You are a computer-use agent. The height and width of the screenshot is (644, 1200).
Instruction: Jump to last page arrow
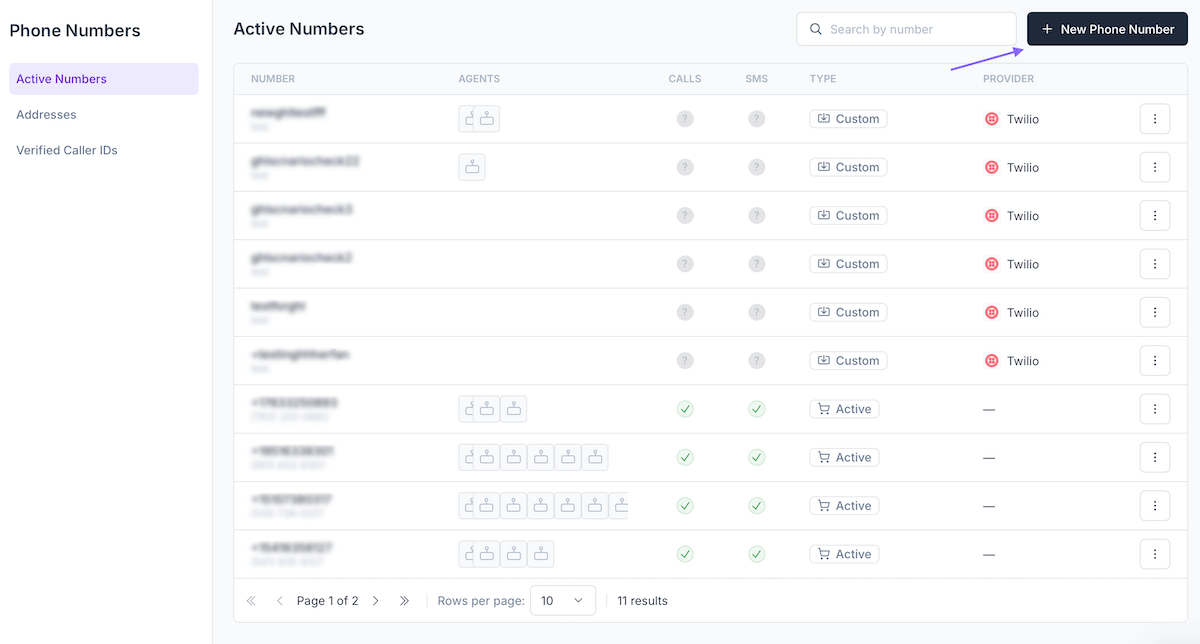(404, 601)
